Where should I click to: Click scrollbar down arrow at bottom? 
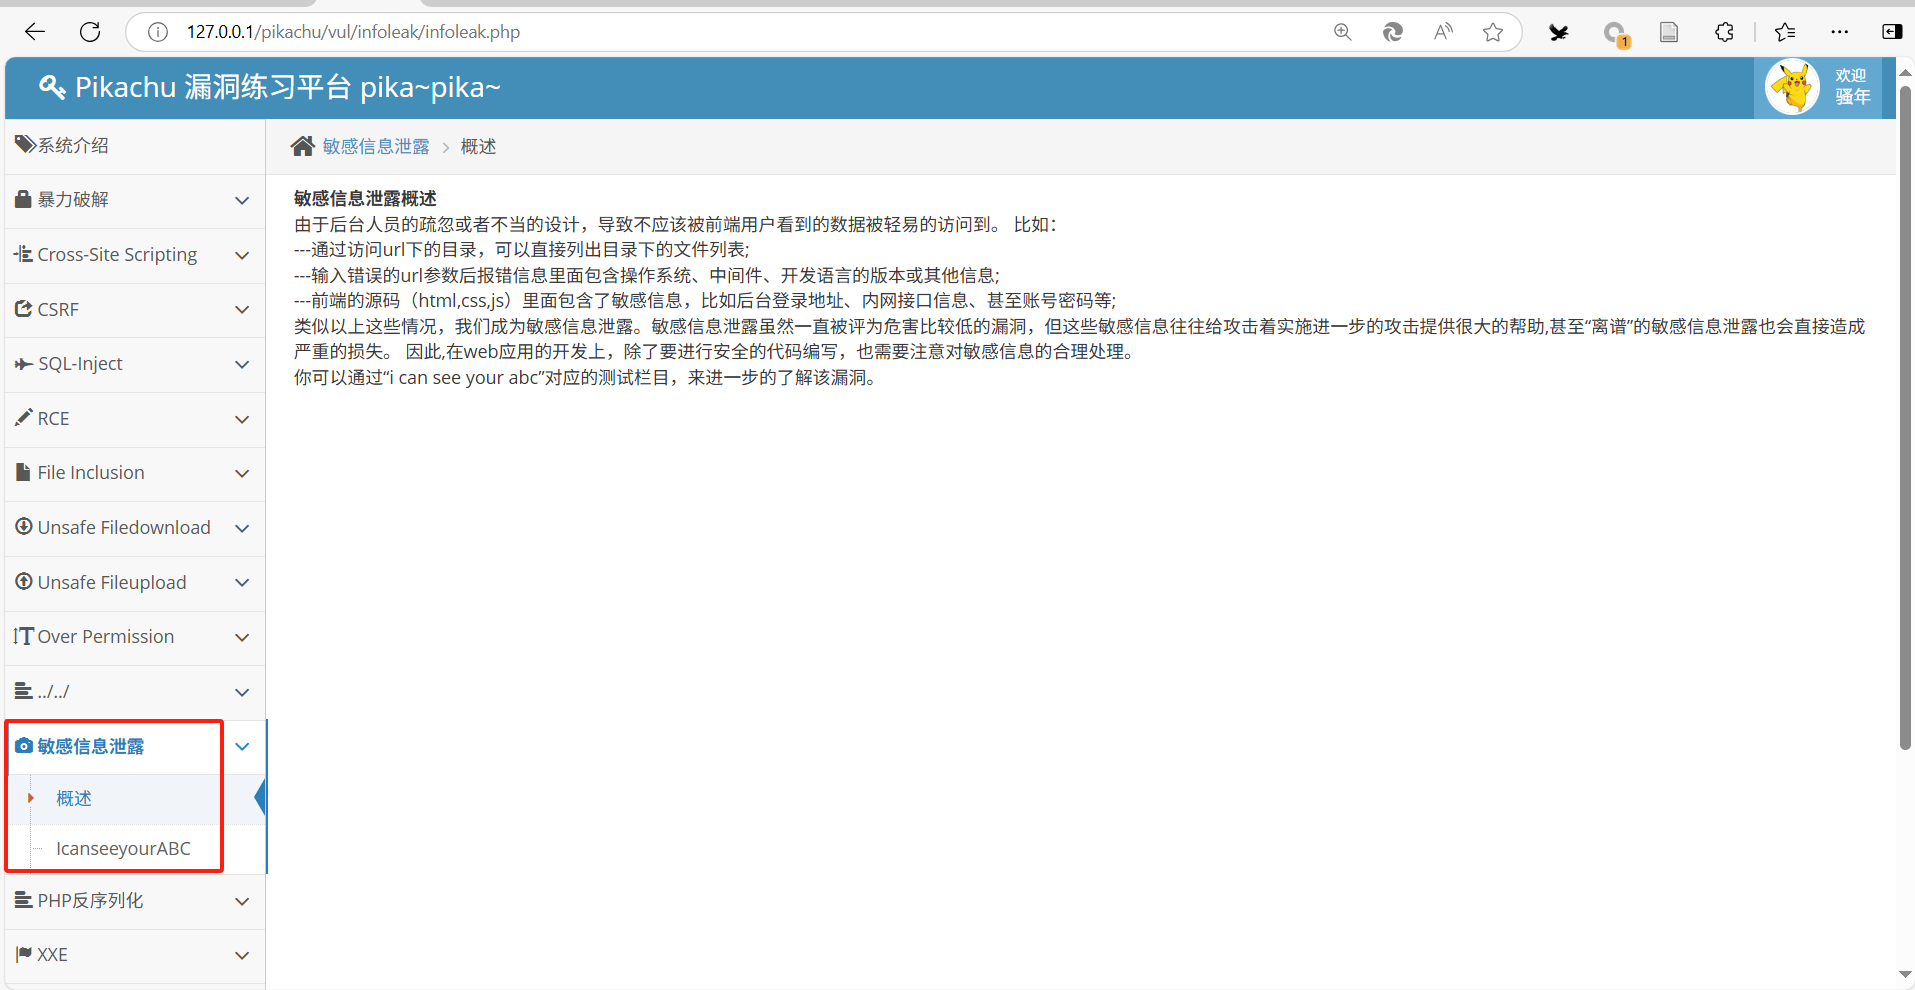[1905, 974]
